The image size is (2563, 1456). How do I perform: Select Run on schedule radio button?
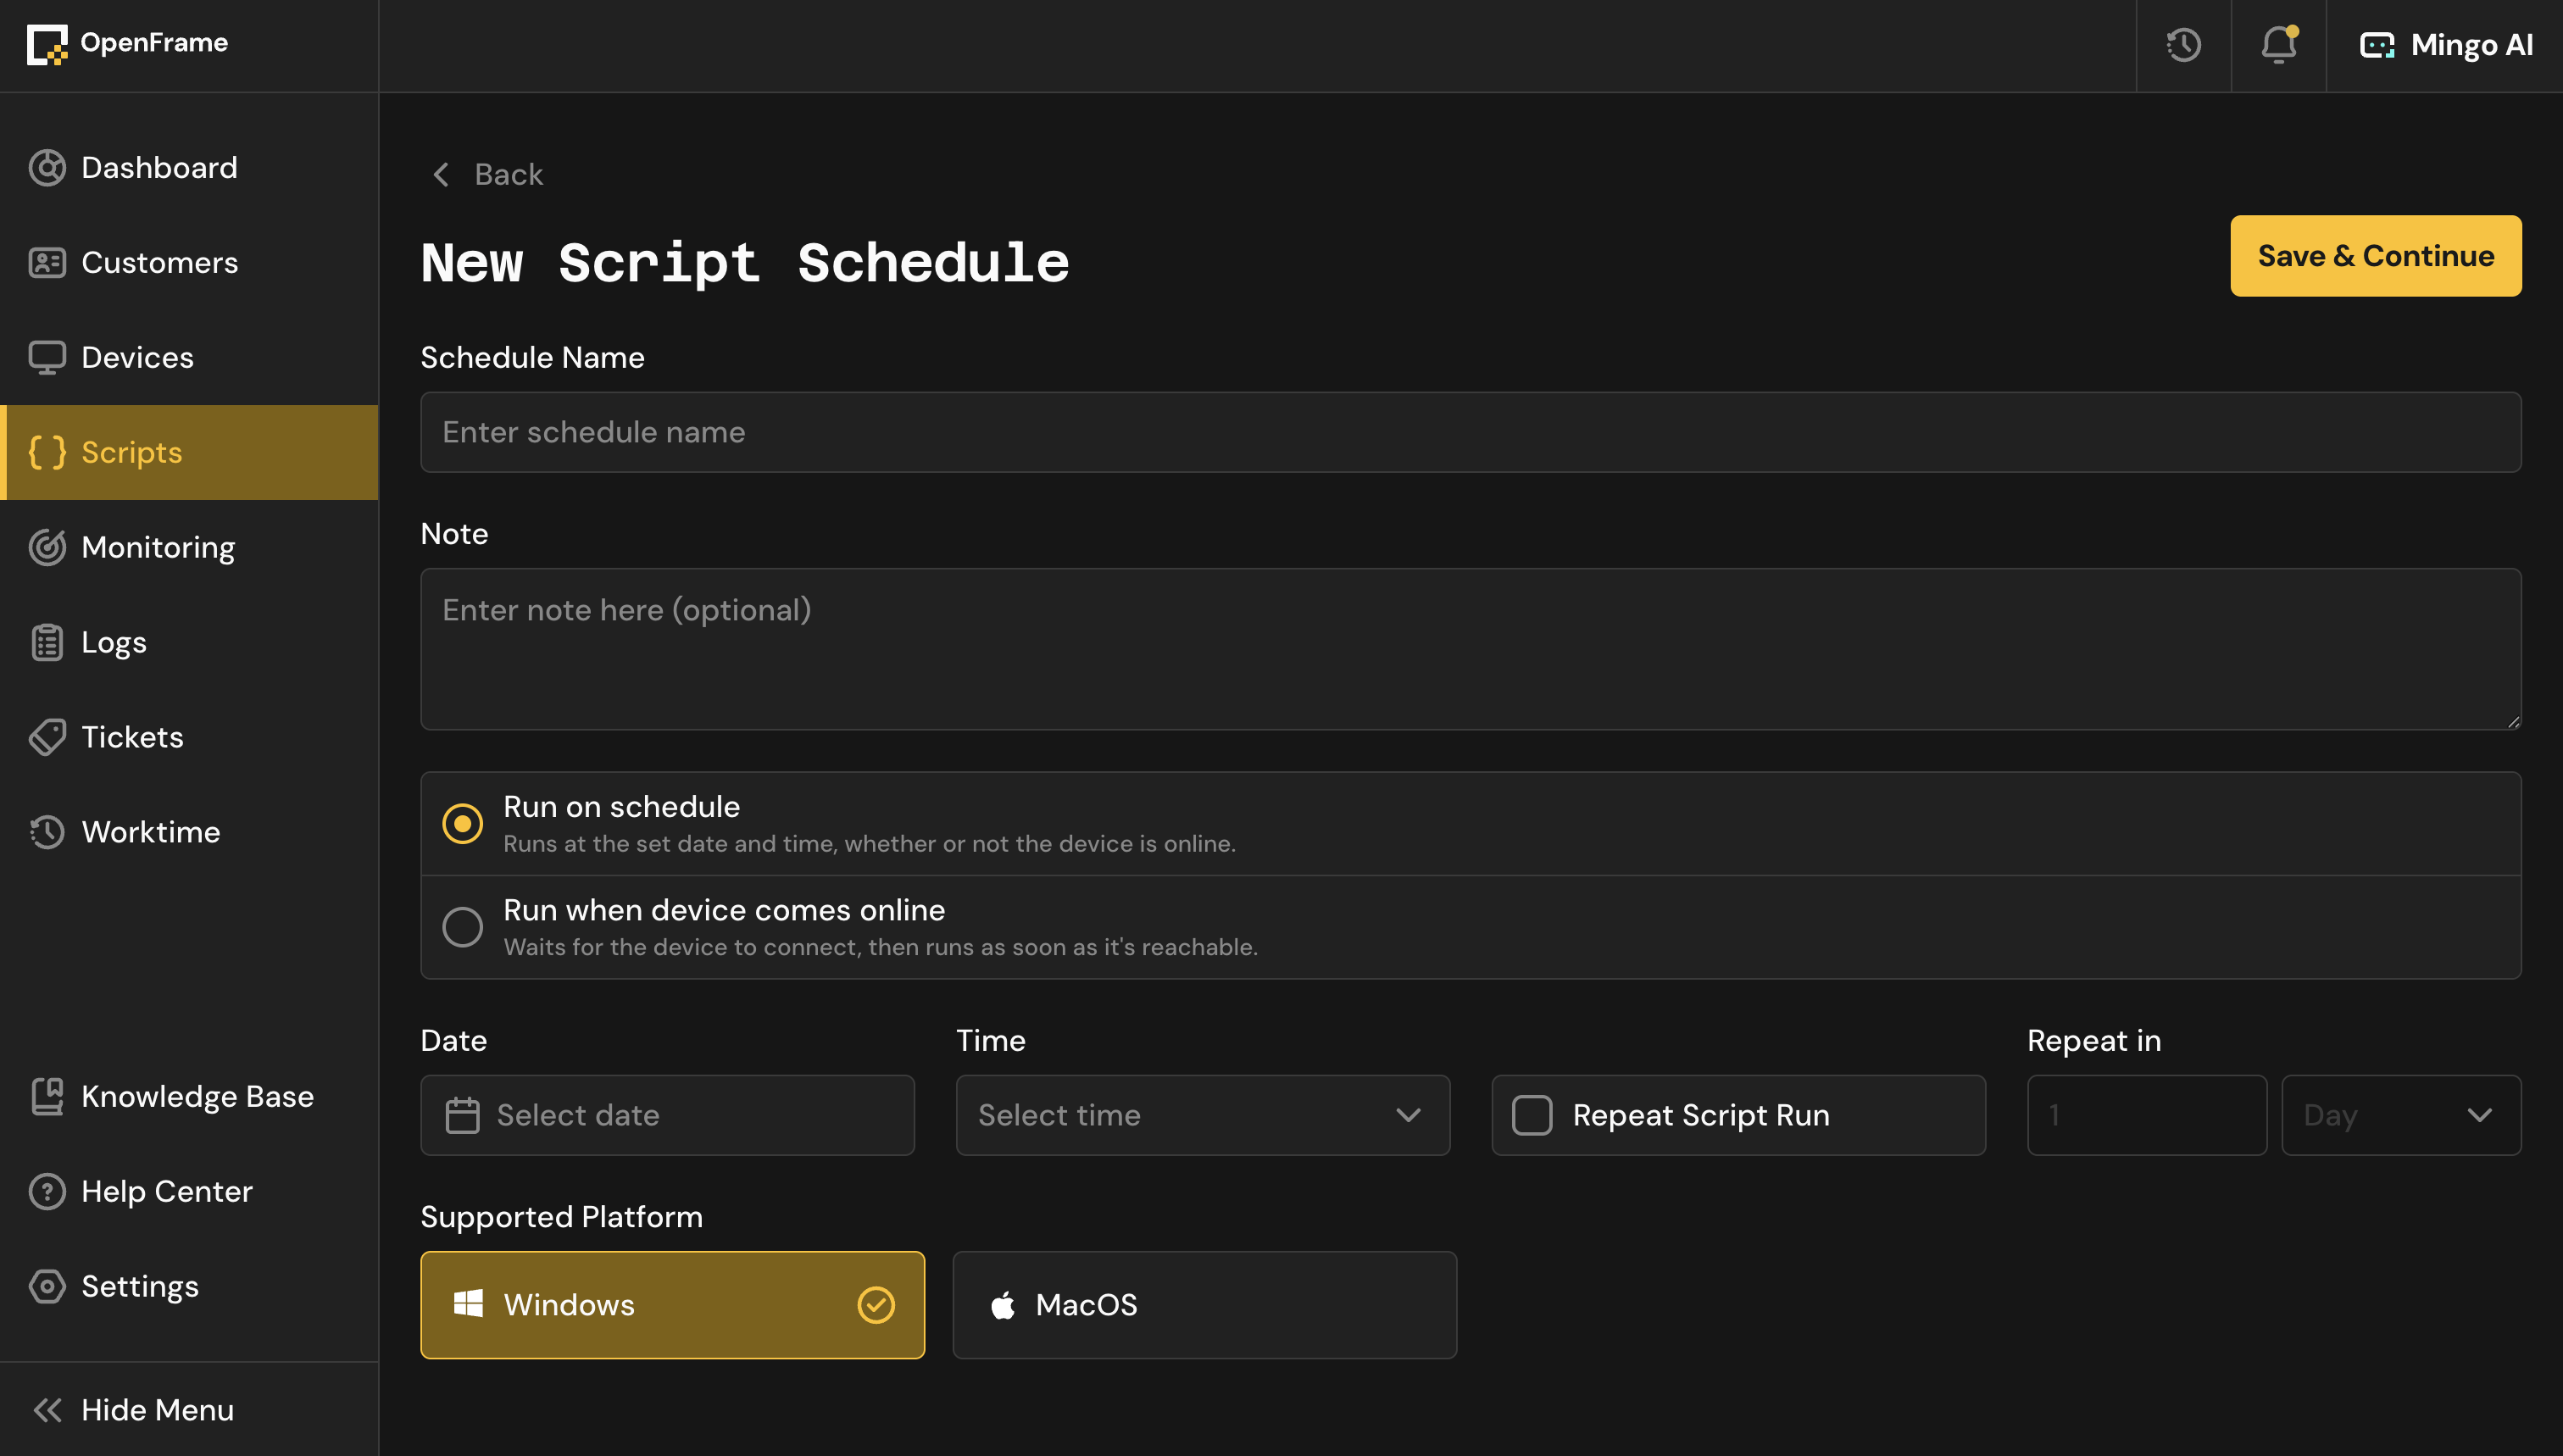(x=462, y=824)
